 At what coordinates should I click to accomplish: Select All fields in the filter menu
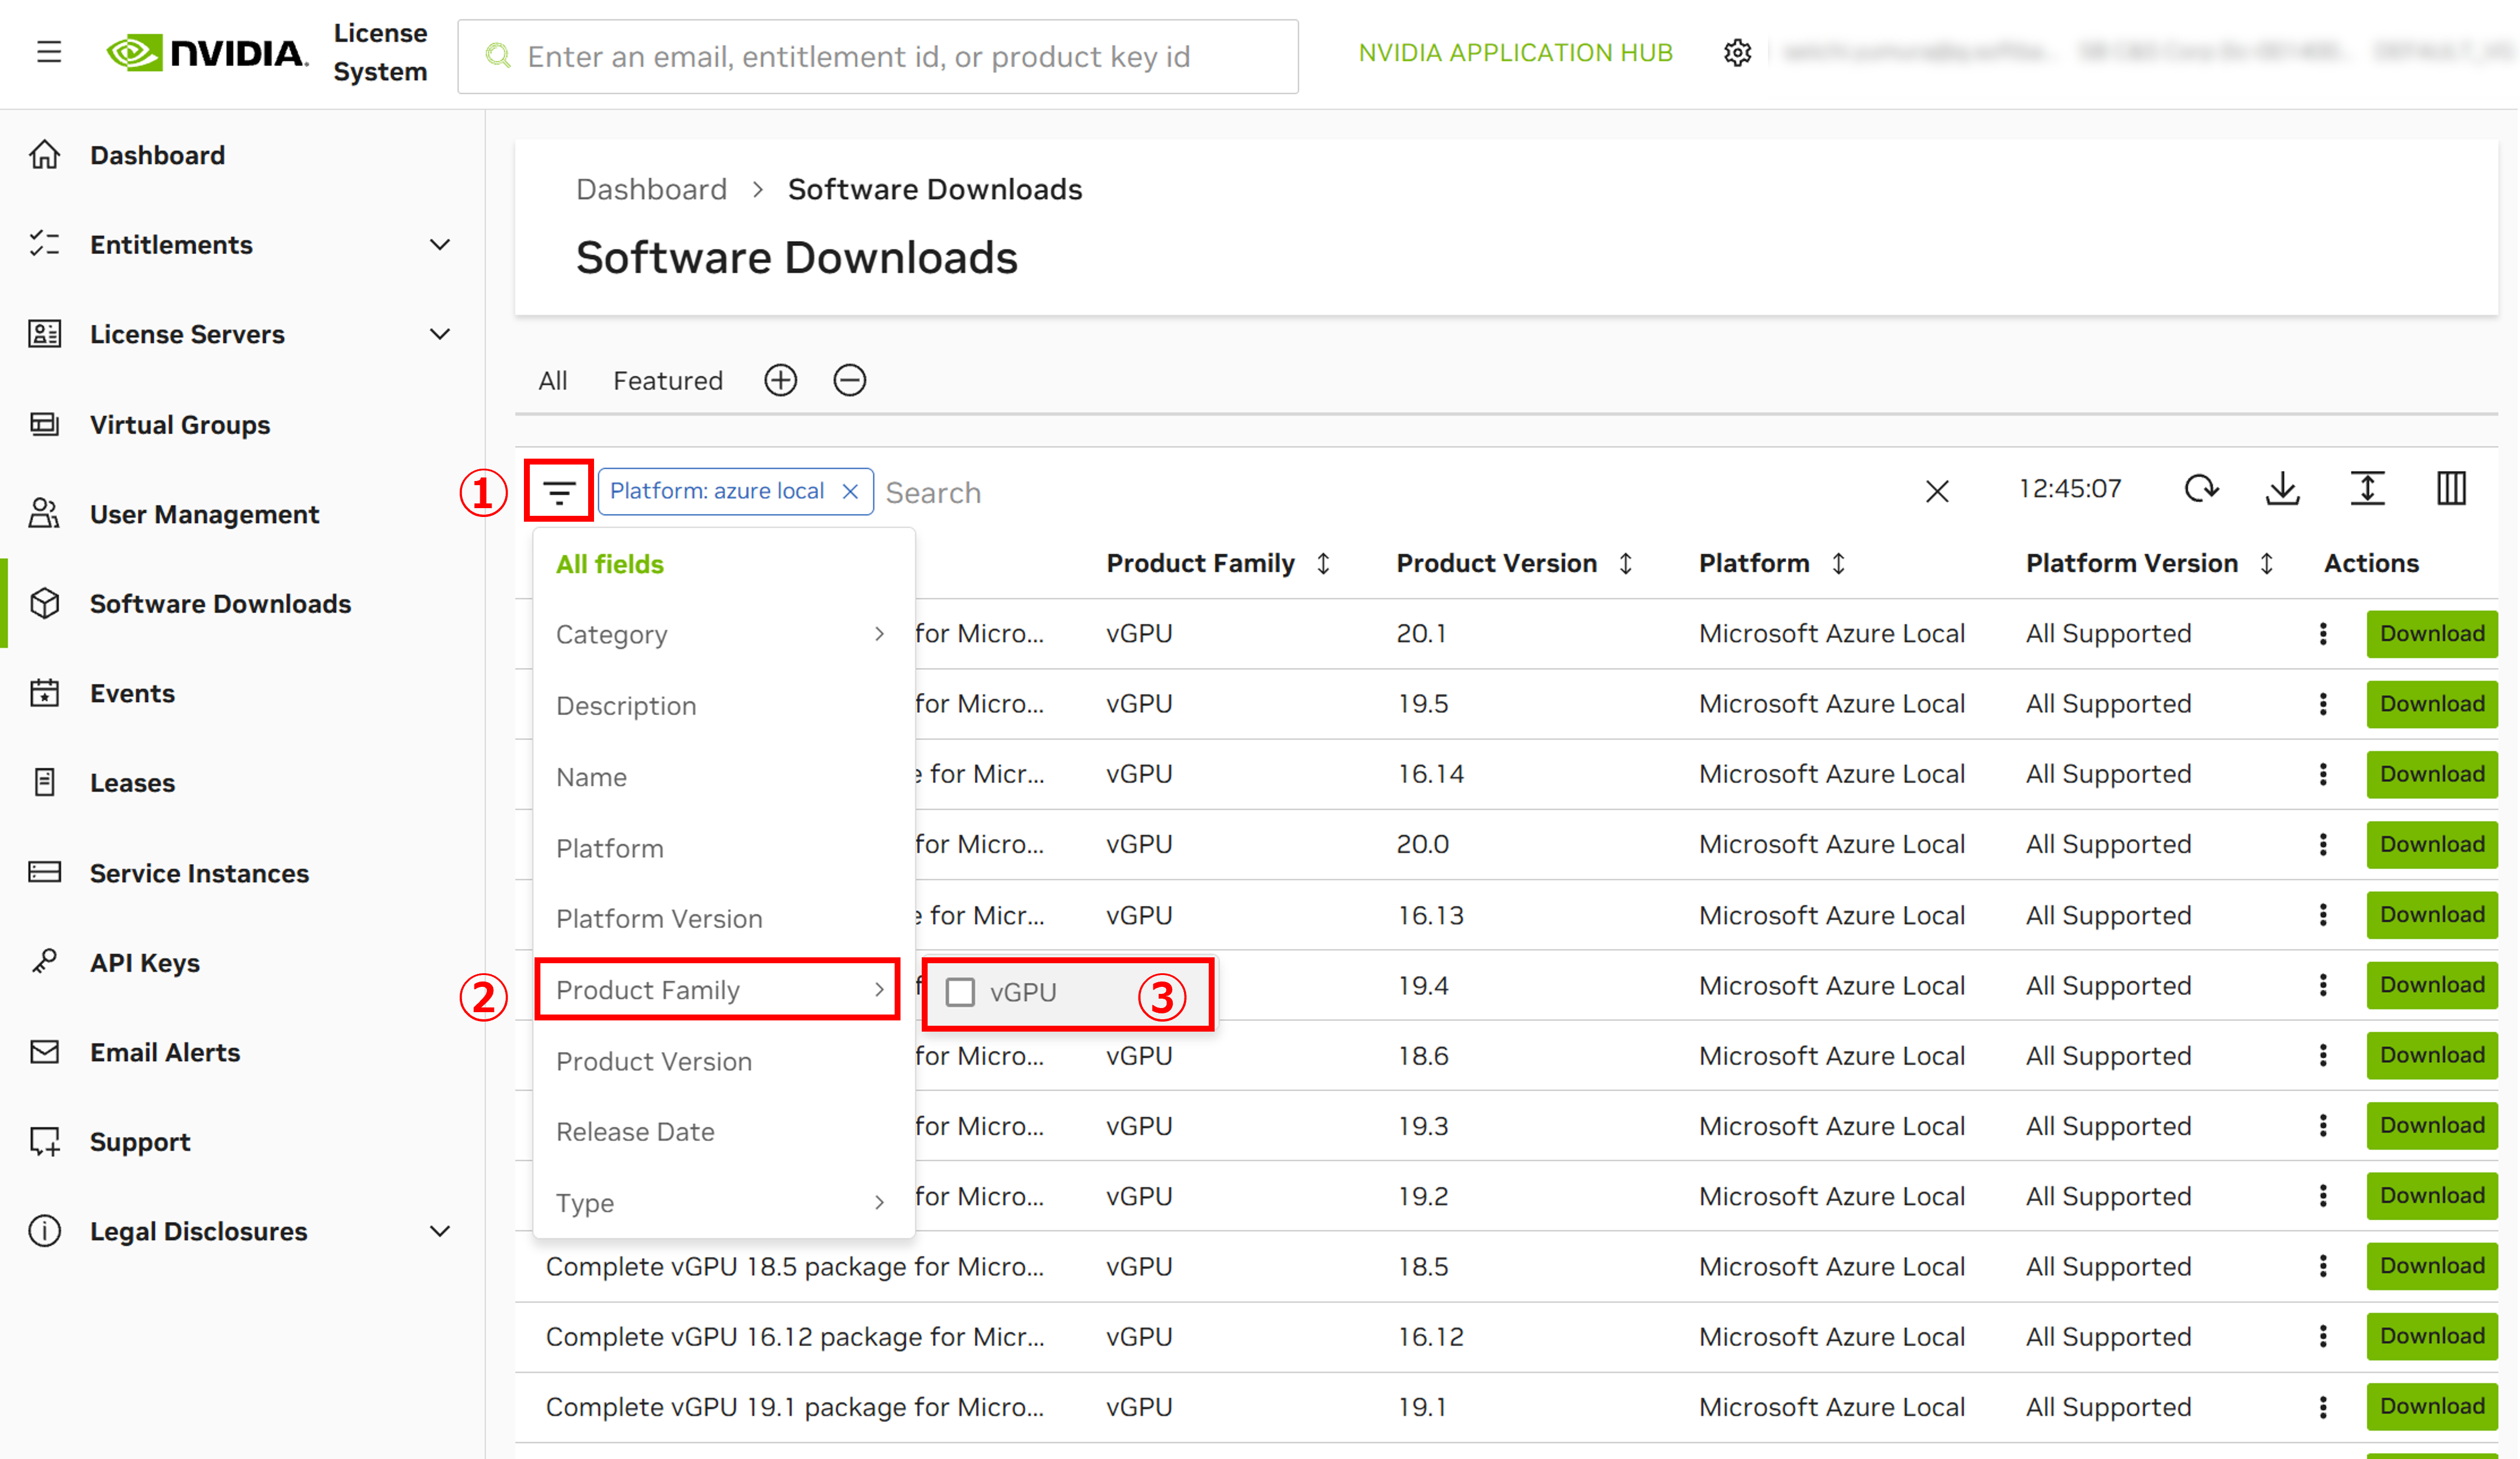(610, 565)
